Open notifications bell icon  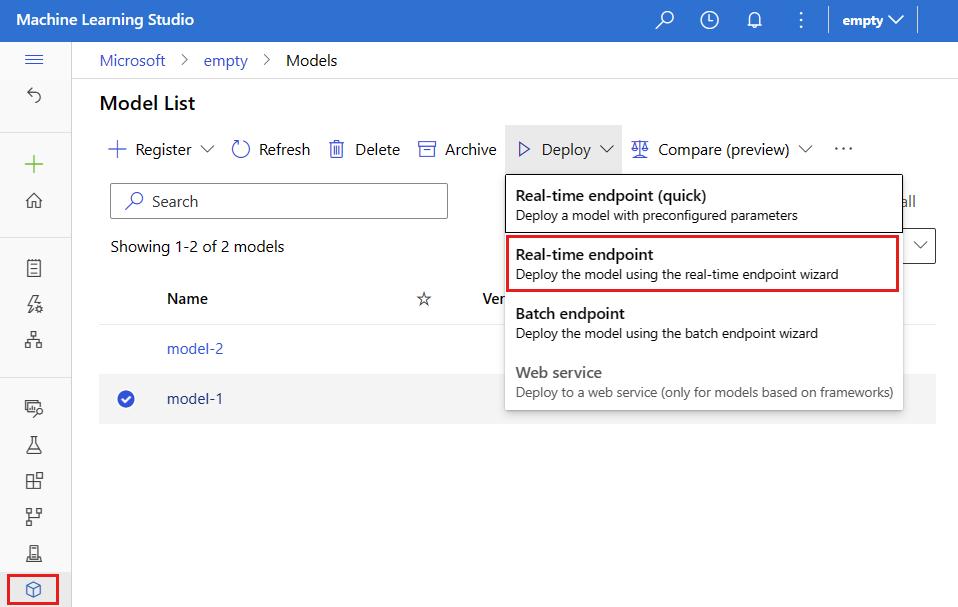pyautogui.click(x=755, y=20)
